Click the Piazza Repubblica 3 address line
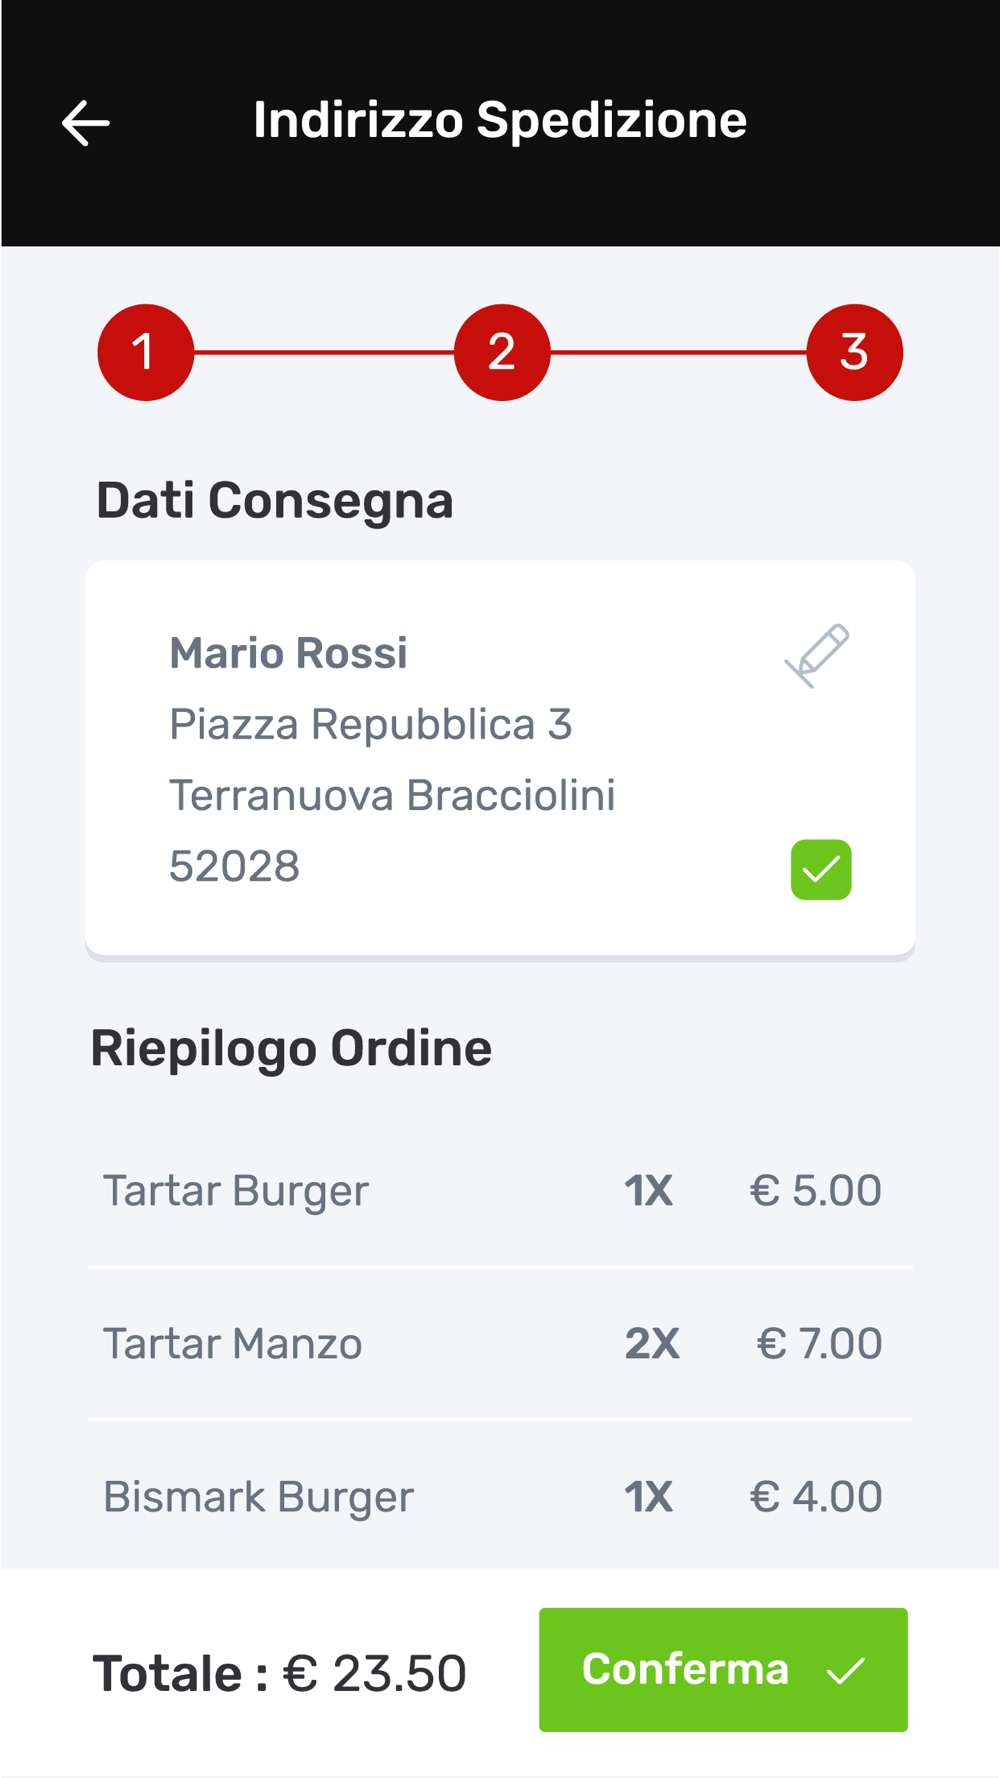 point(370,725)
